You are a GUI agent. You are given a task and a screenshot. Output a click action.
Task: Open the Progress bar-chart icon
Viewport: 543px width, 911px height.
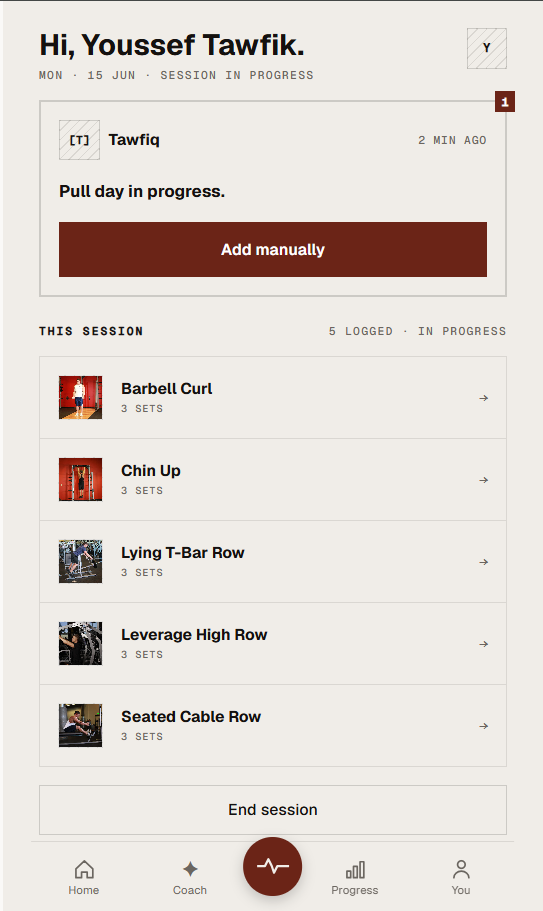[x=355, y=870]
